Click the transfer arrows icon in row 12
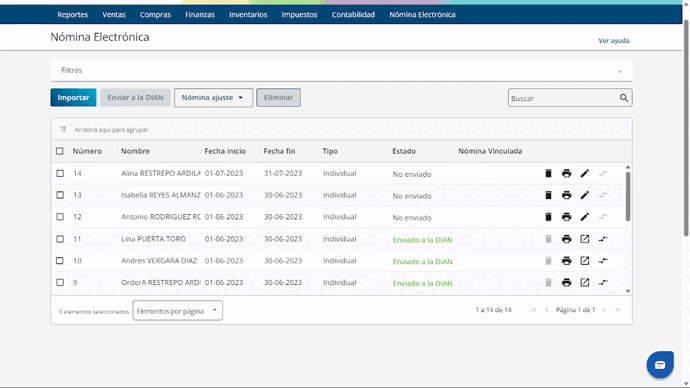The width and height of the screenshot is (690, 388). 603,217
